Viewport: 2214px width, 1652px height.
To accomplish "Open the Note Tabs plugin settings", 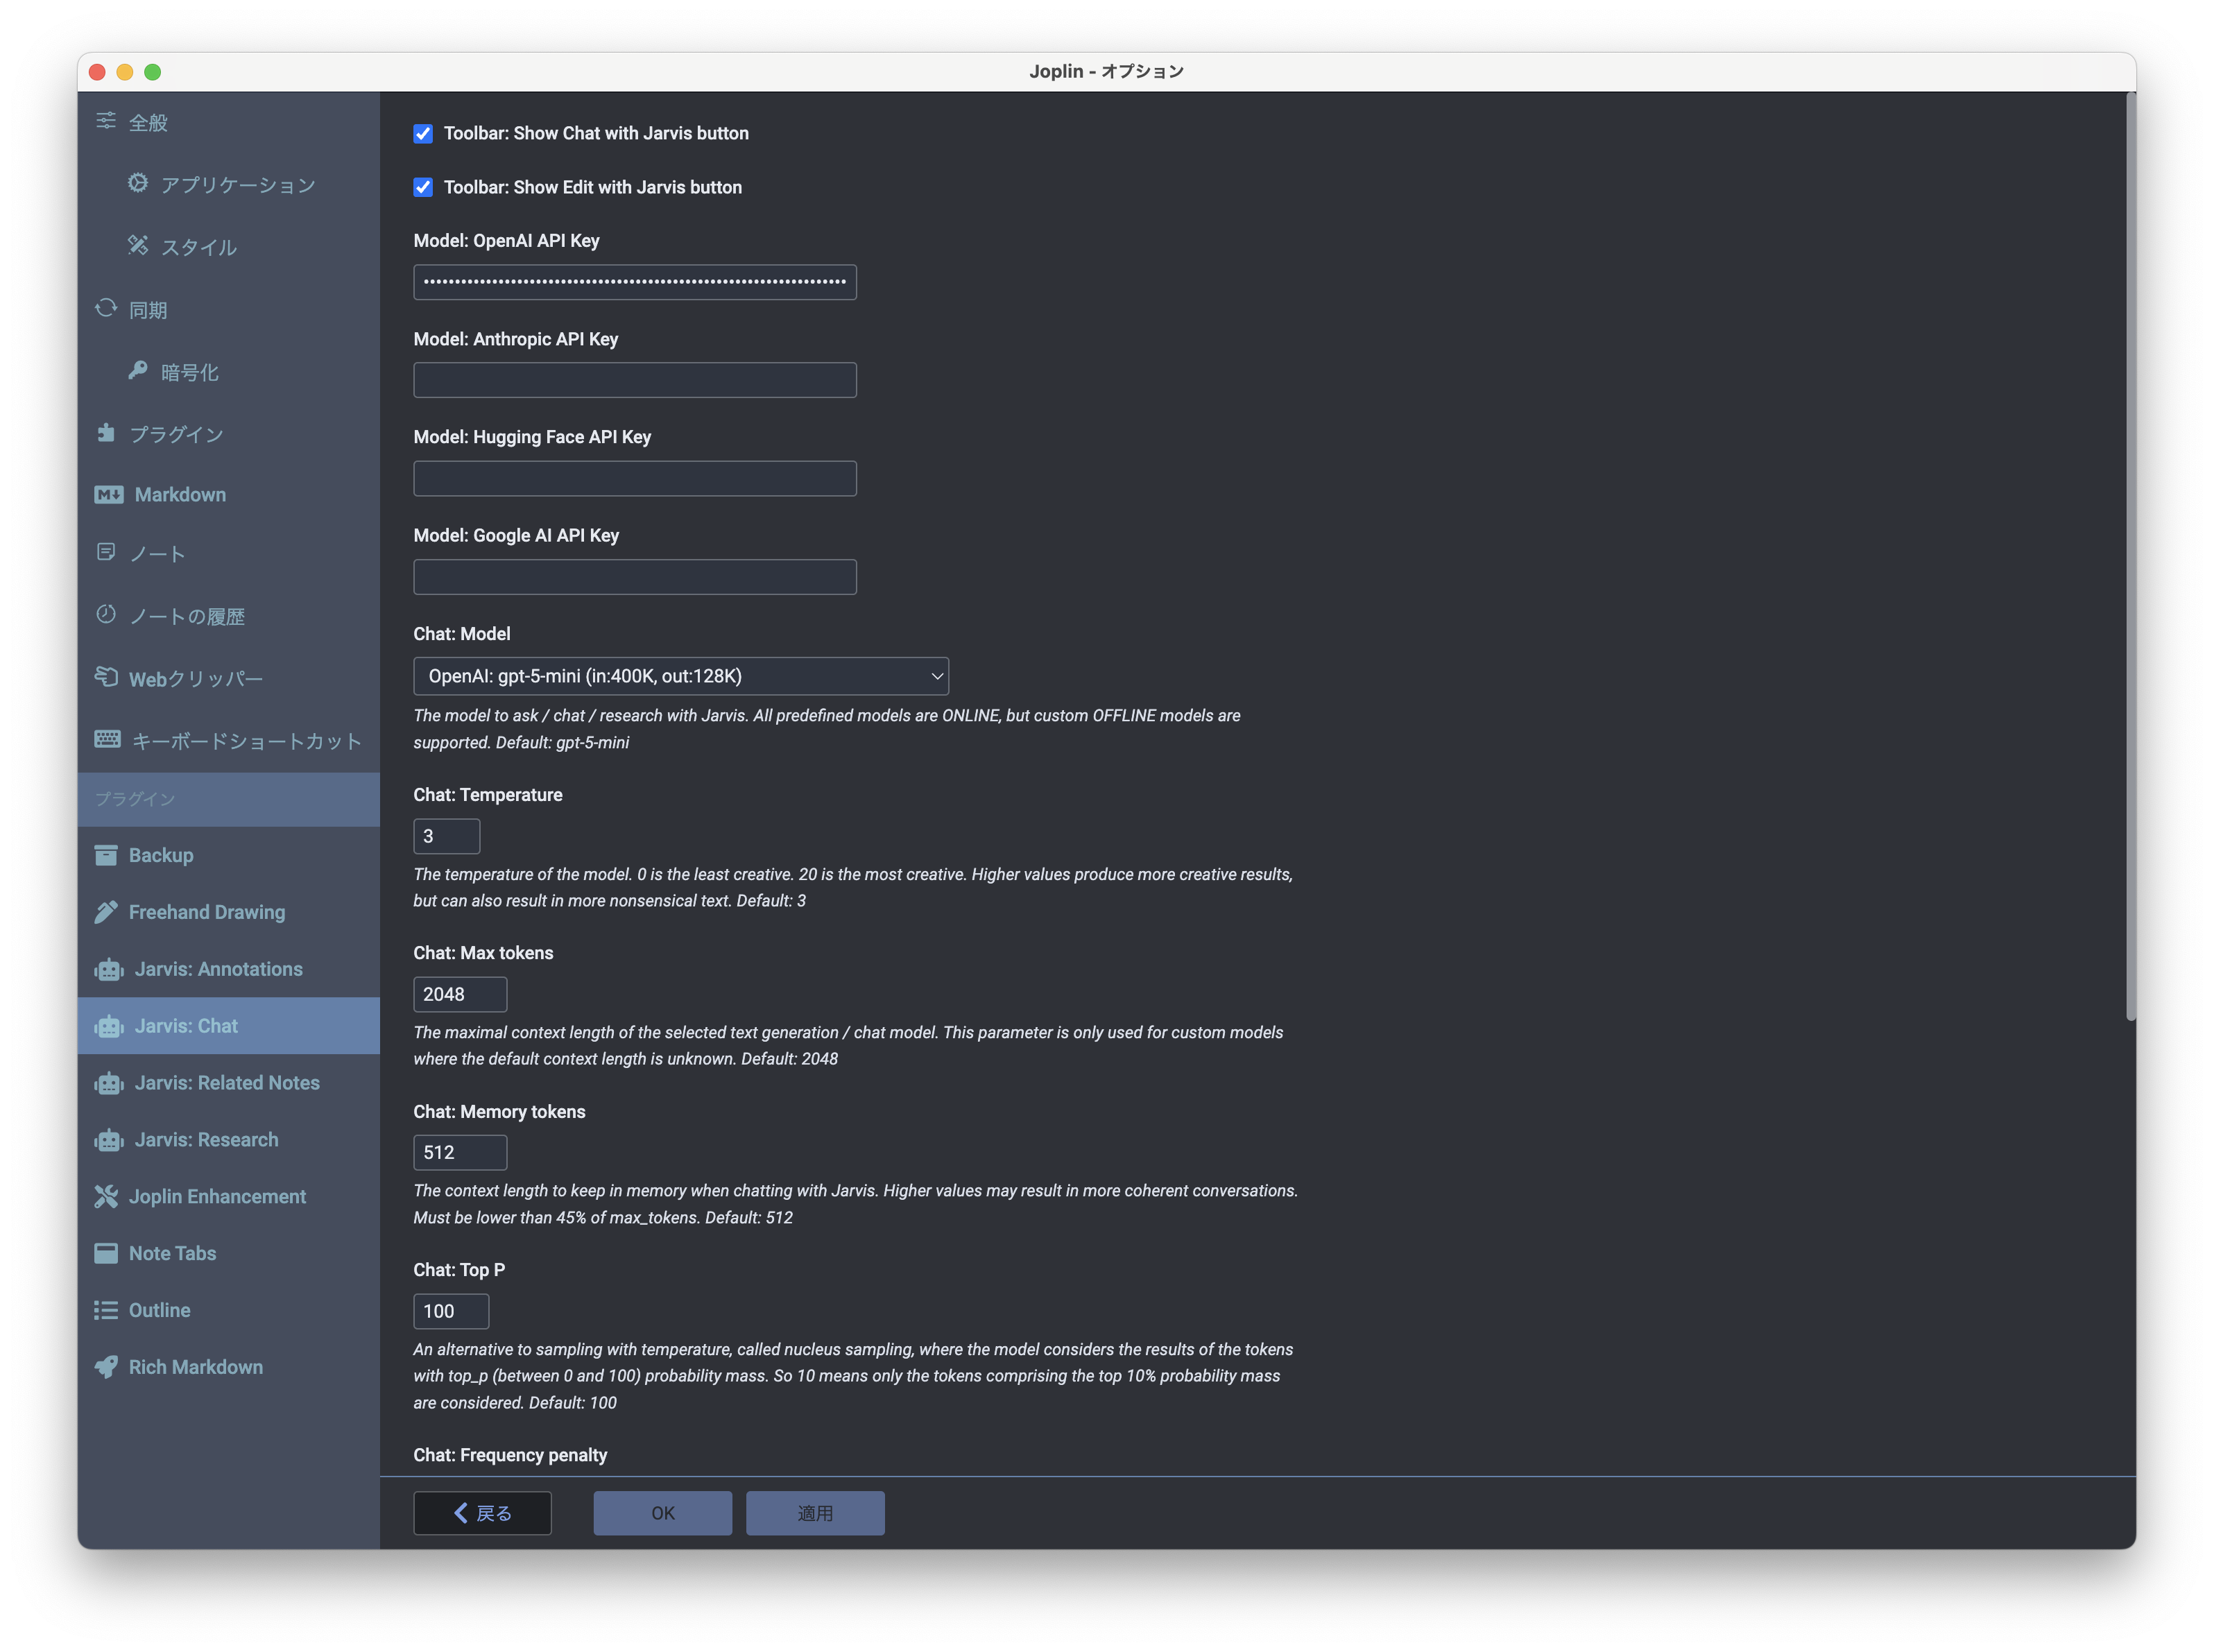I will coord(172,1253).
